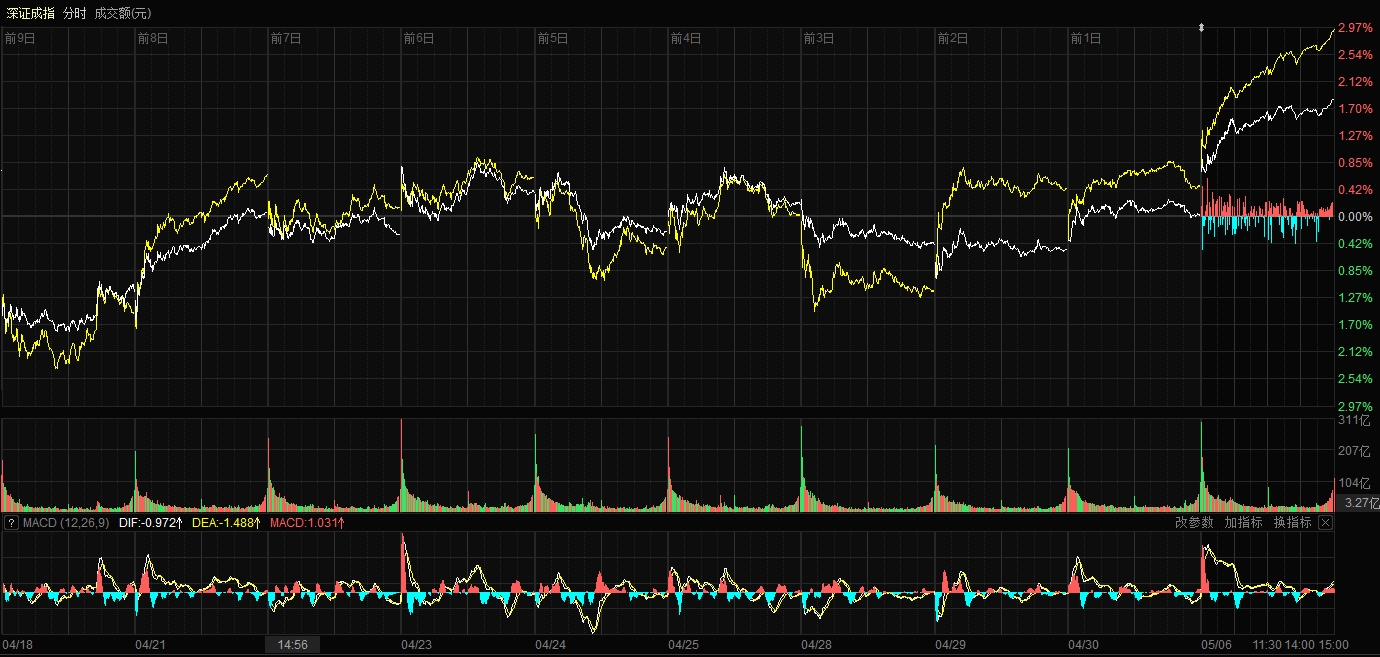
Task: Click the 14:00 time label
Action: click(x=1301, y=645)
